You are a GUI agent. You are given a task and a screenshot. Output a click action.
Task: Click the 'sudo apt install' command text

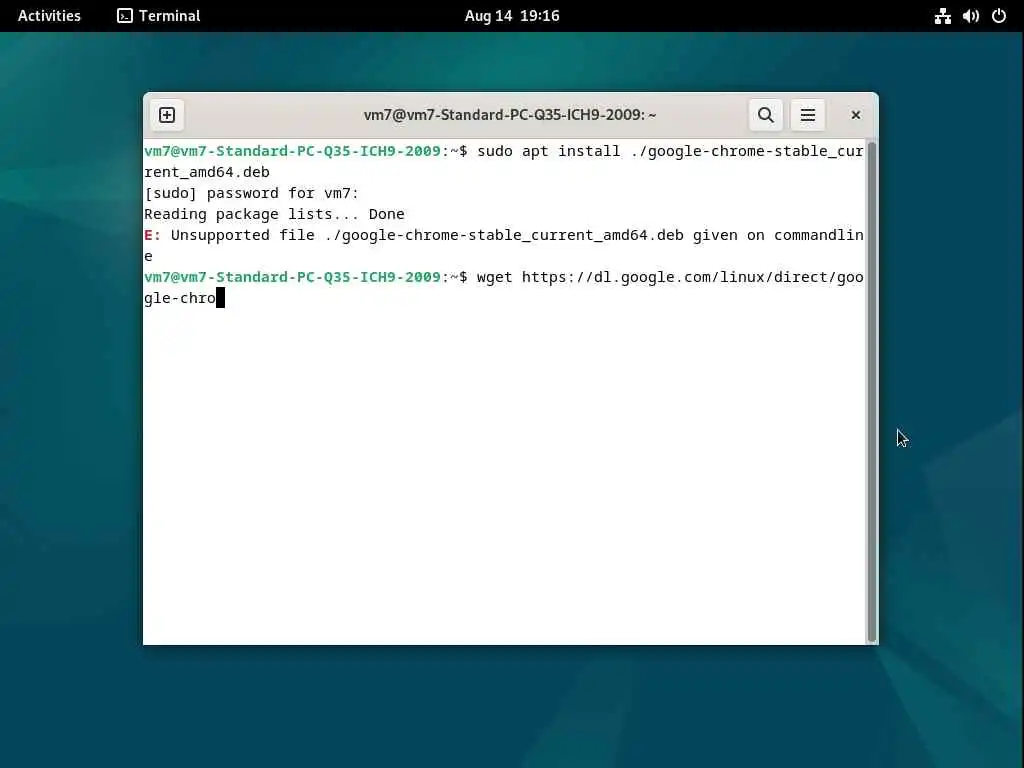pyautogui.click(x=549, y=152)
